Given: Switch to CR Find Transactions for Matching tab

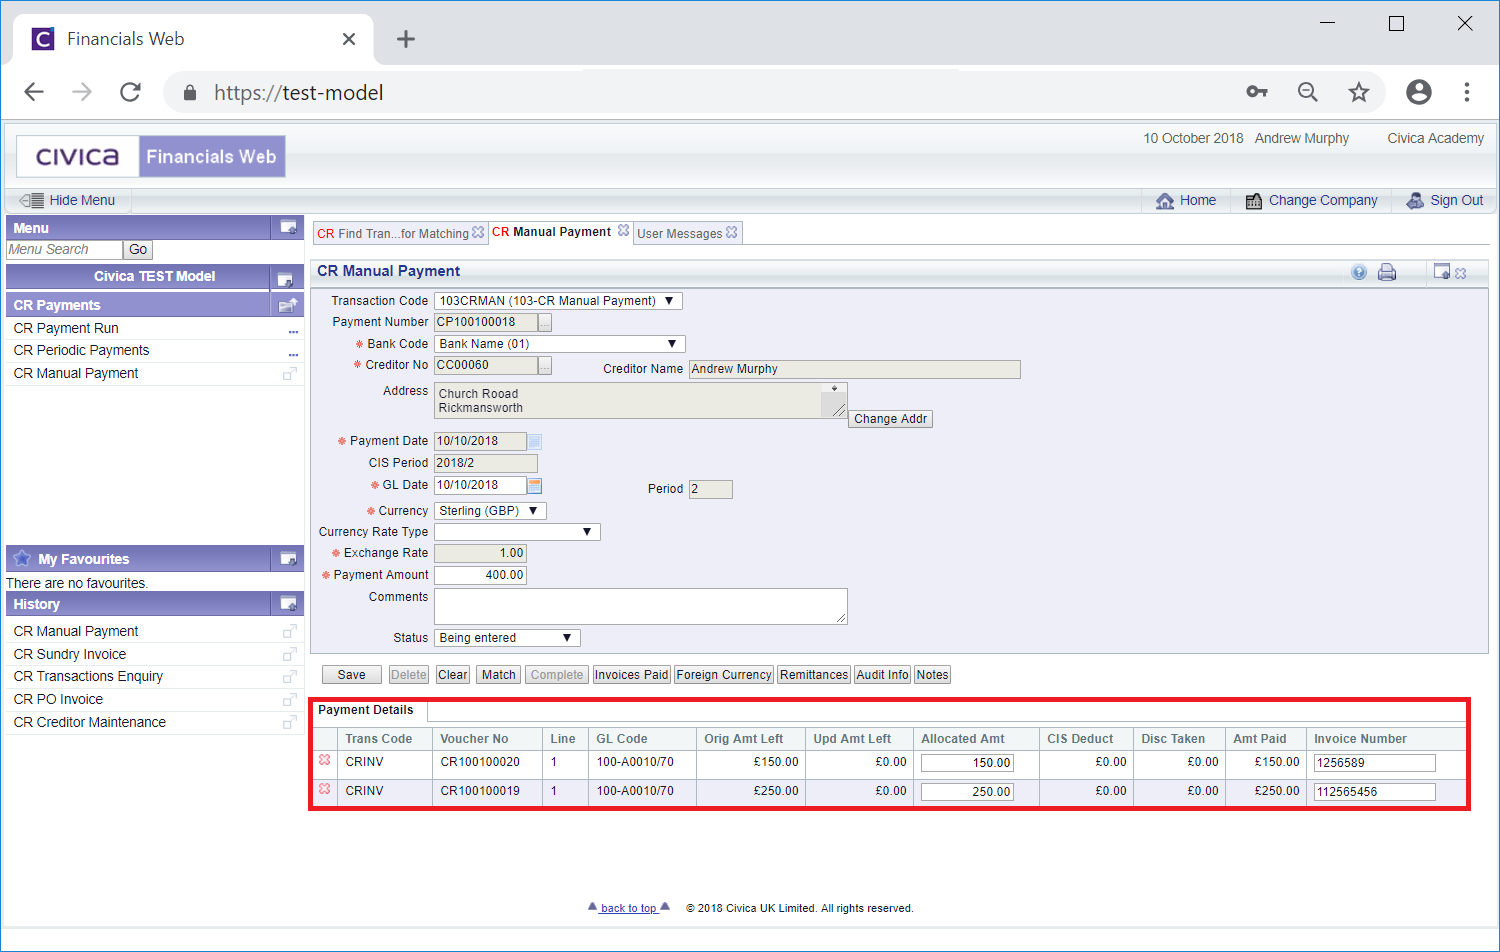Looking at the screenshot, I should click(x=393, y=233).
